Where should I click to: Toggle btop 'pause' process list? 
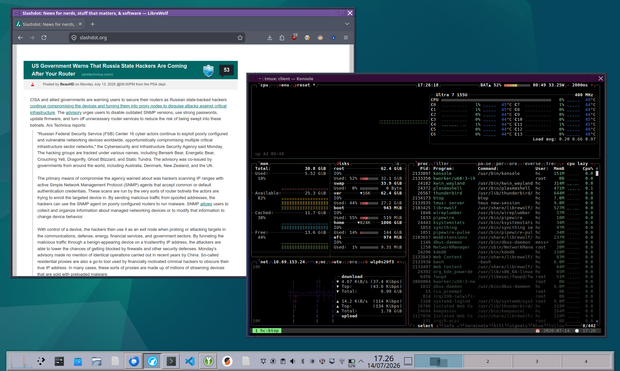coord(485,163)
